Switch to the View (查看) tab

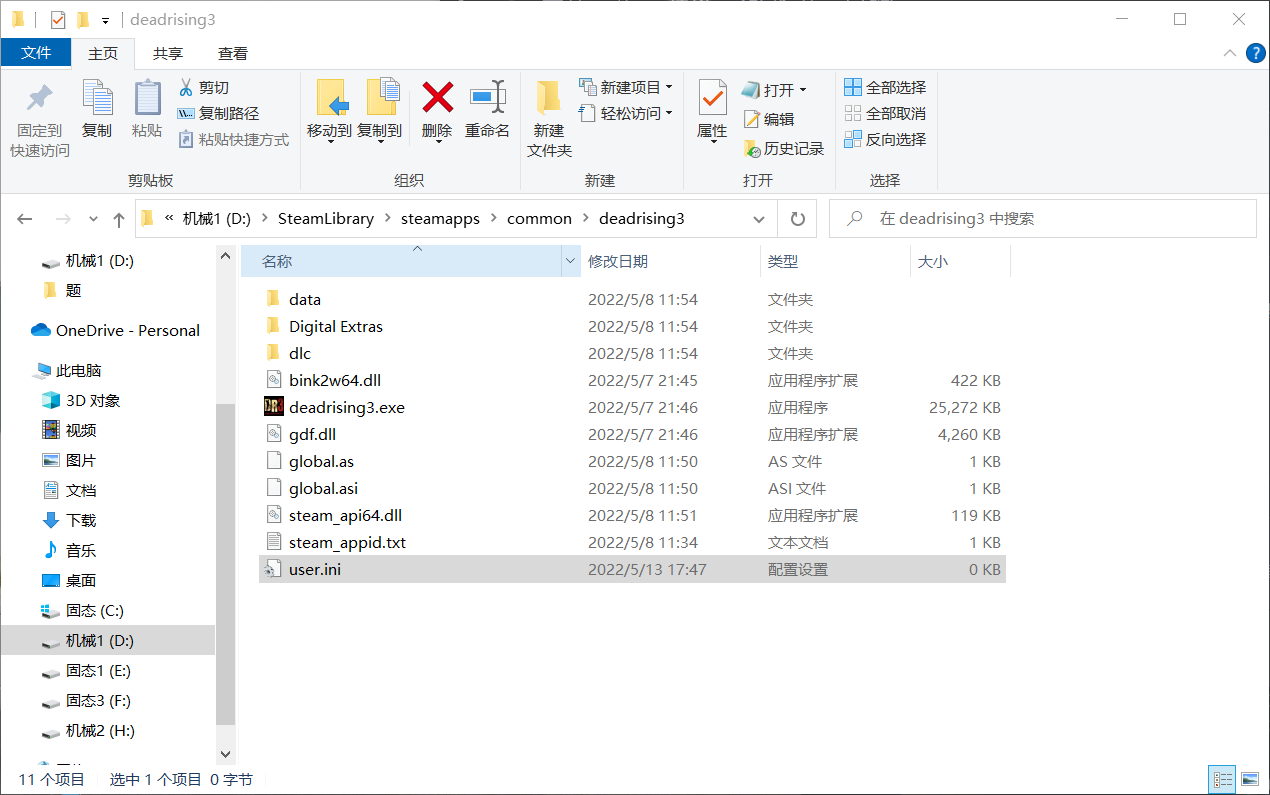click(233, 54)
